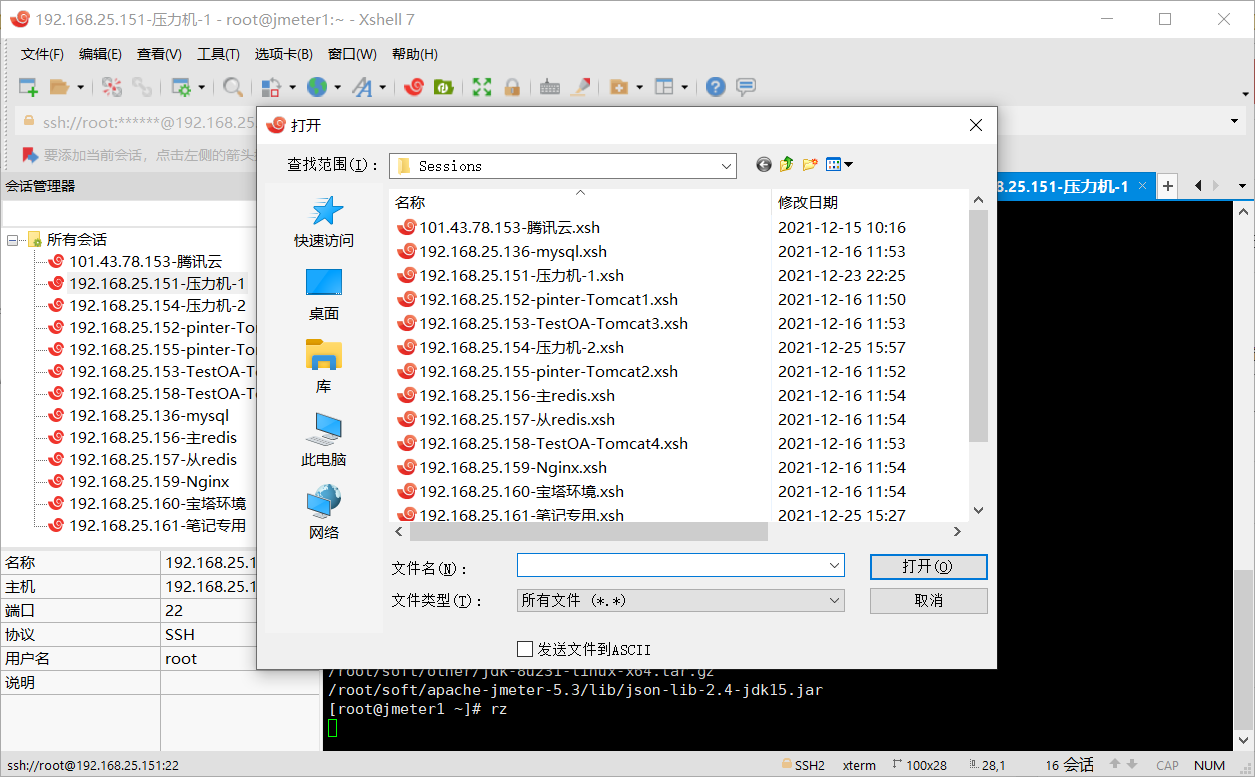
Task: Collapse the 所有会话 tree node
Action: click(x=13, y=240)
